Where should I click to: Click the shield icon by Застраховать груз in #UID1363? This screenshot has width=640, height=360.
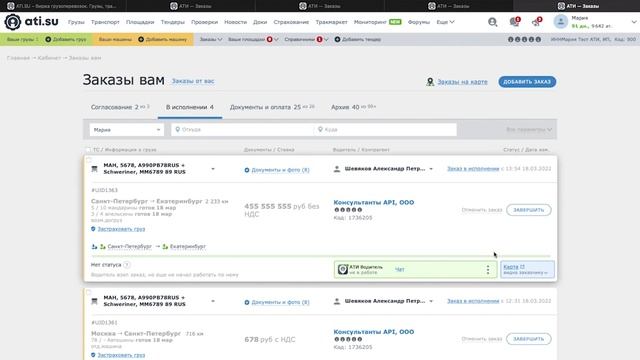pos(93,229)
